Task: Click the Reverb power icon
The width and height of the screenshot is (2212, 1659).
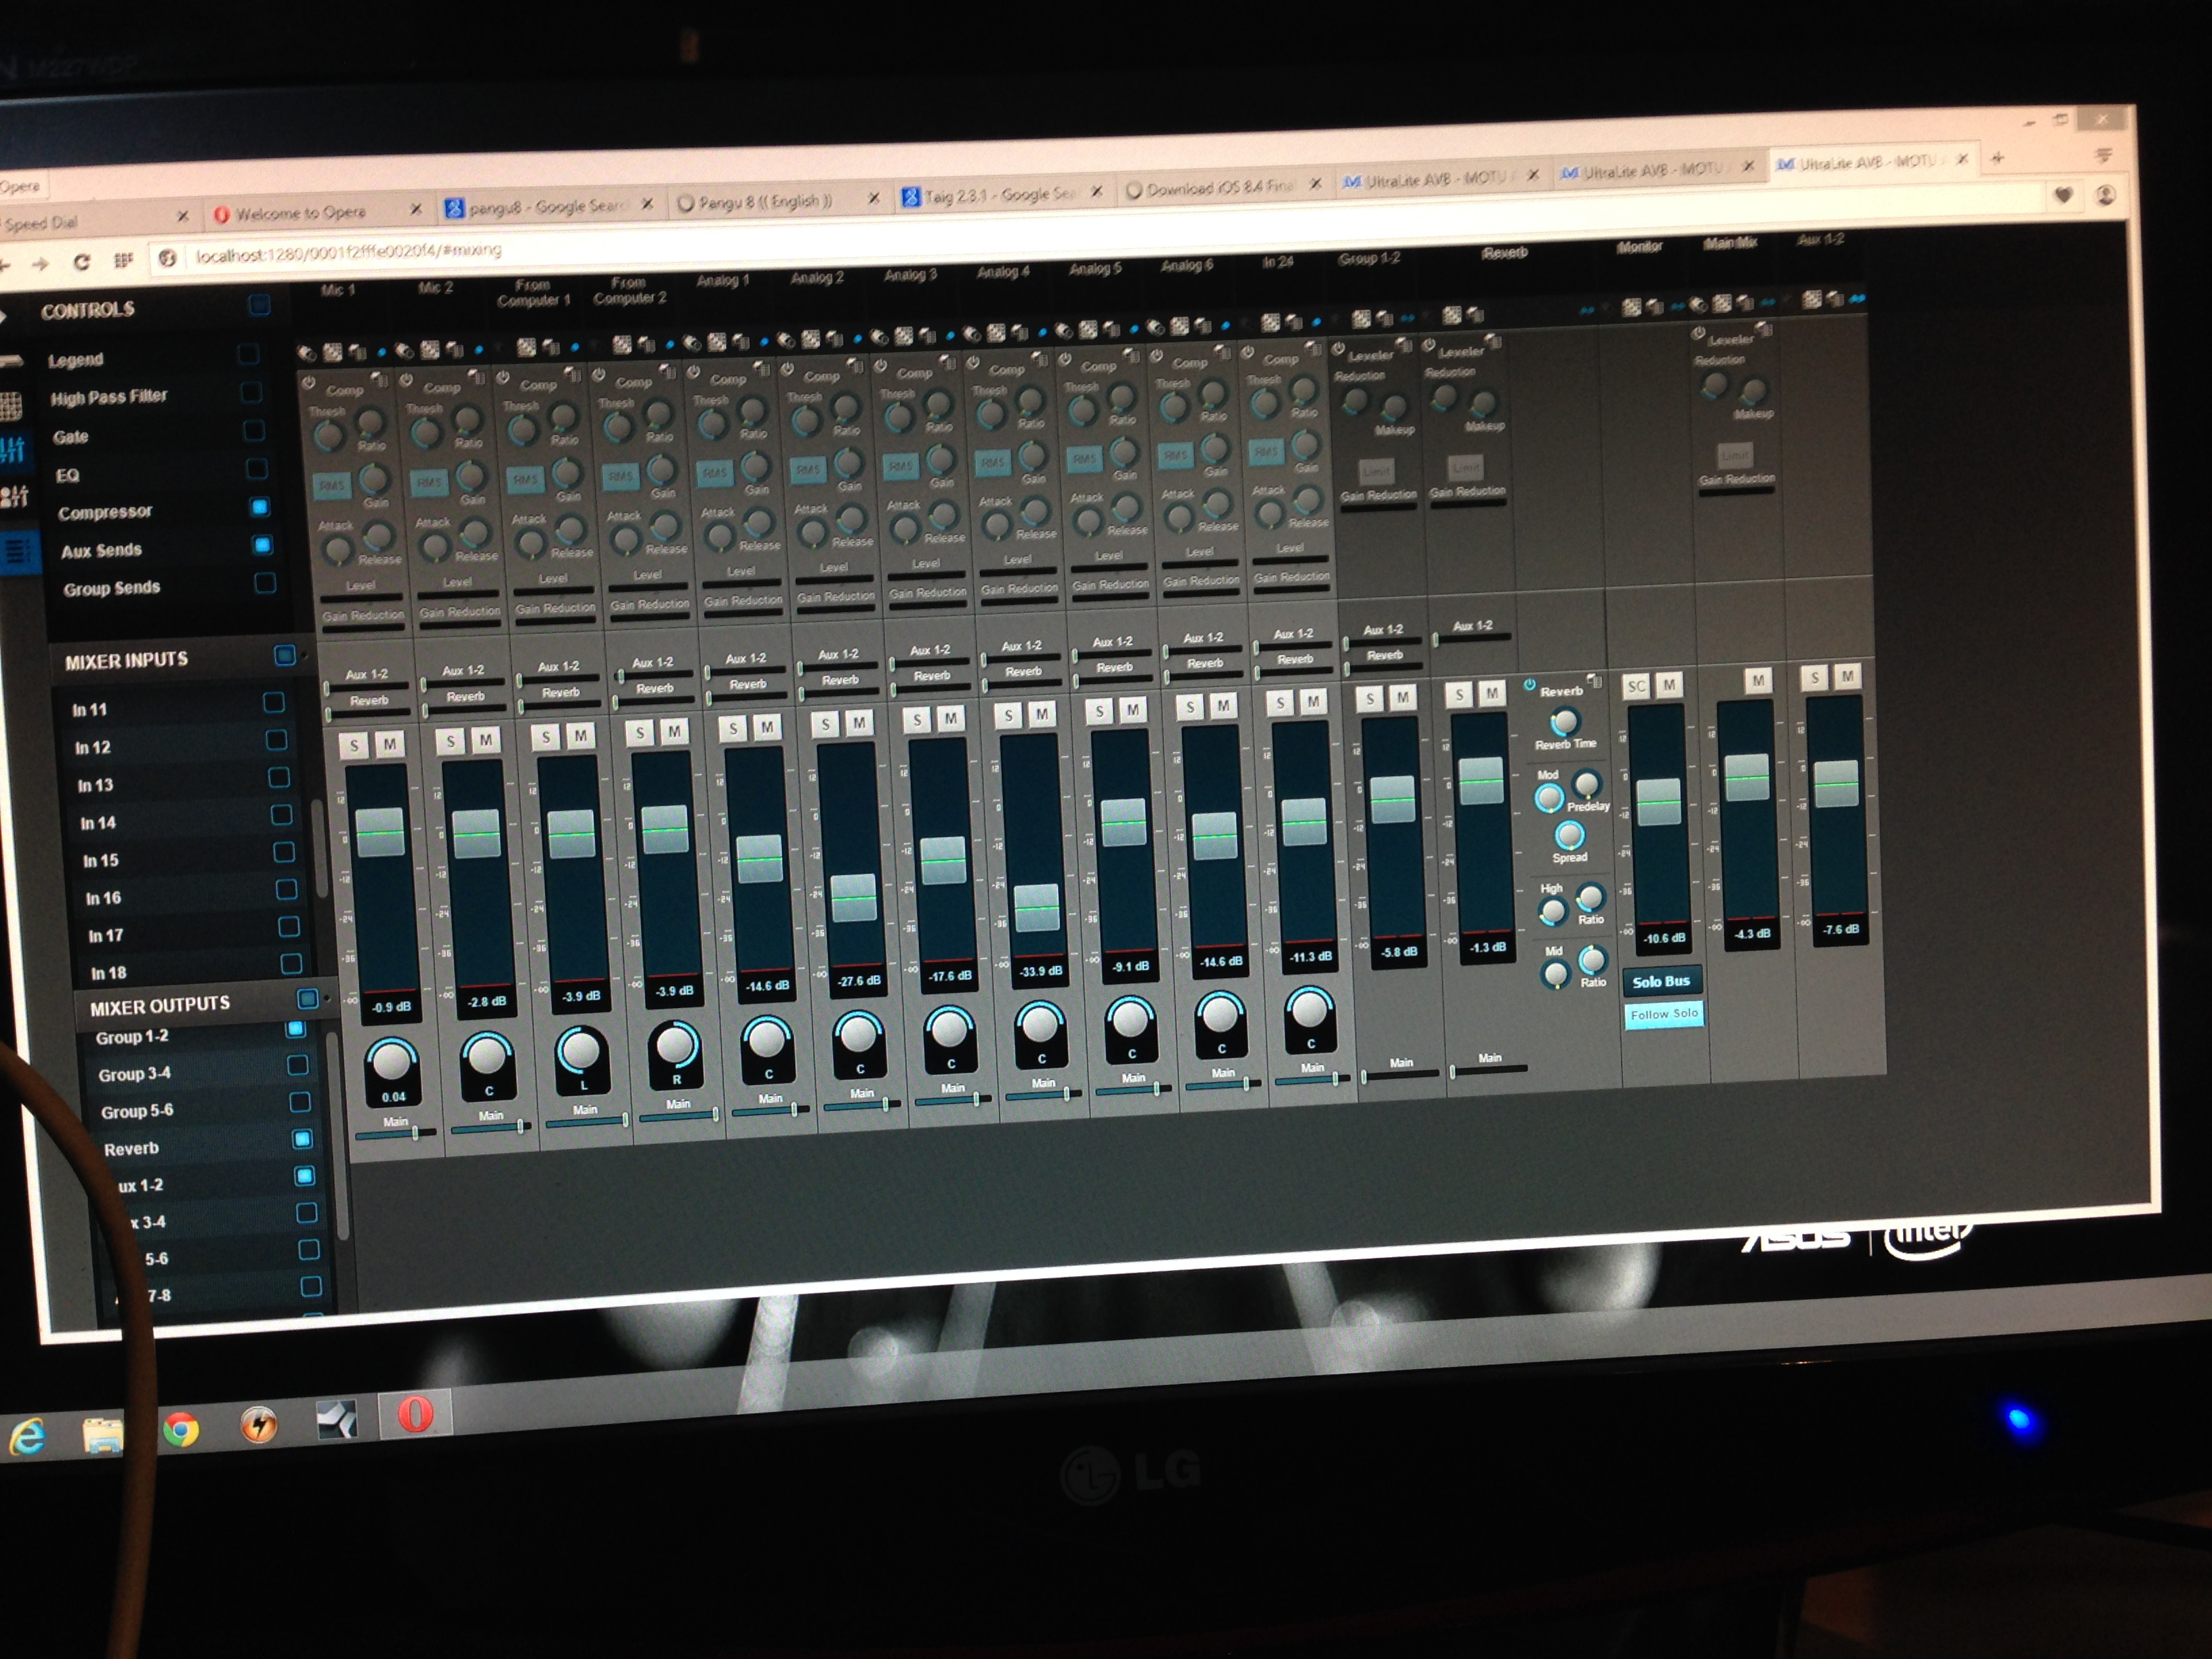Action: [x=1529, y=685]
